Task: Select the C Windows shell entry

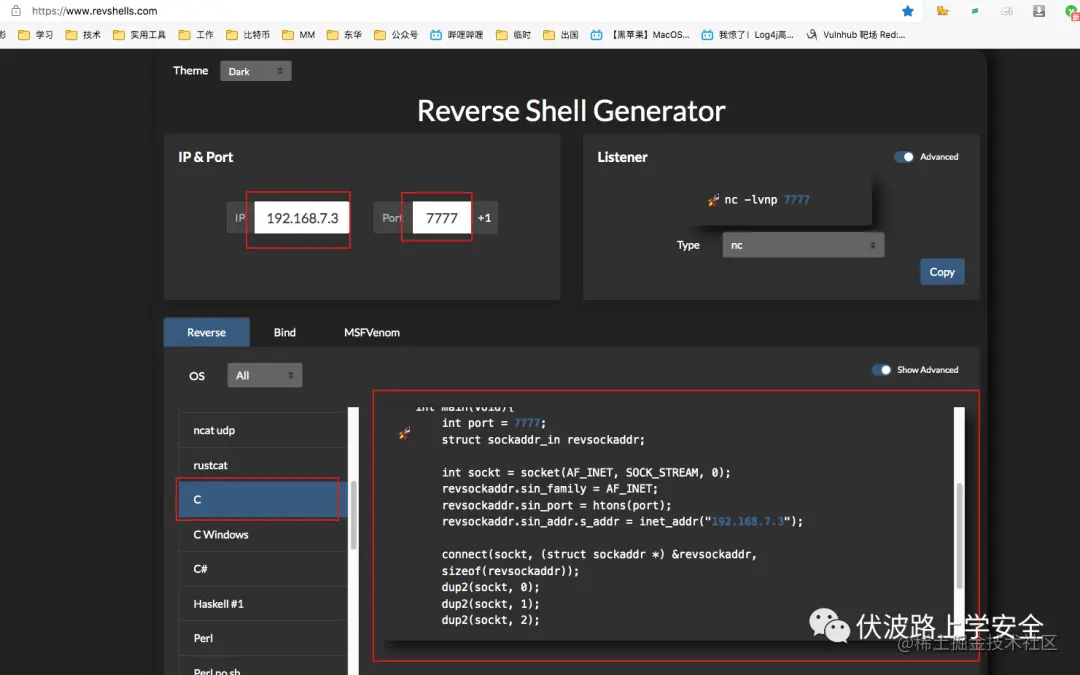Action: [x=263, y=534]
